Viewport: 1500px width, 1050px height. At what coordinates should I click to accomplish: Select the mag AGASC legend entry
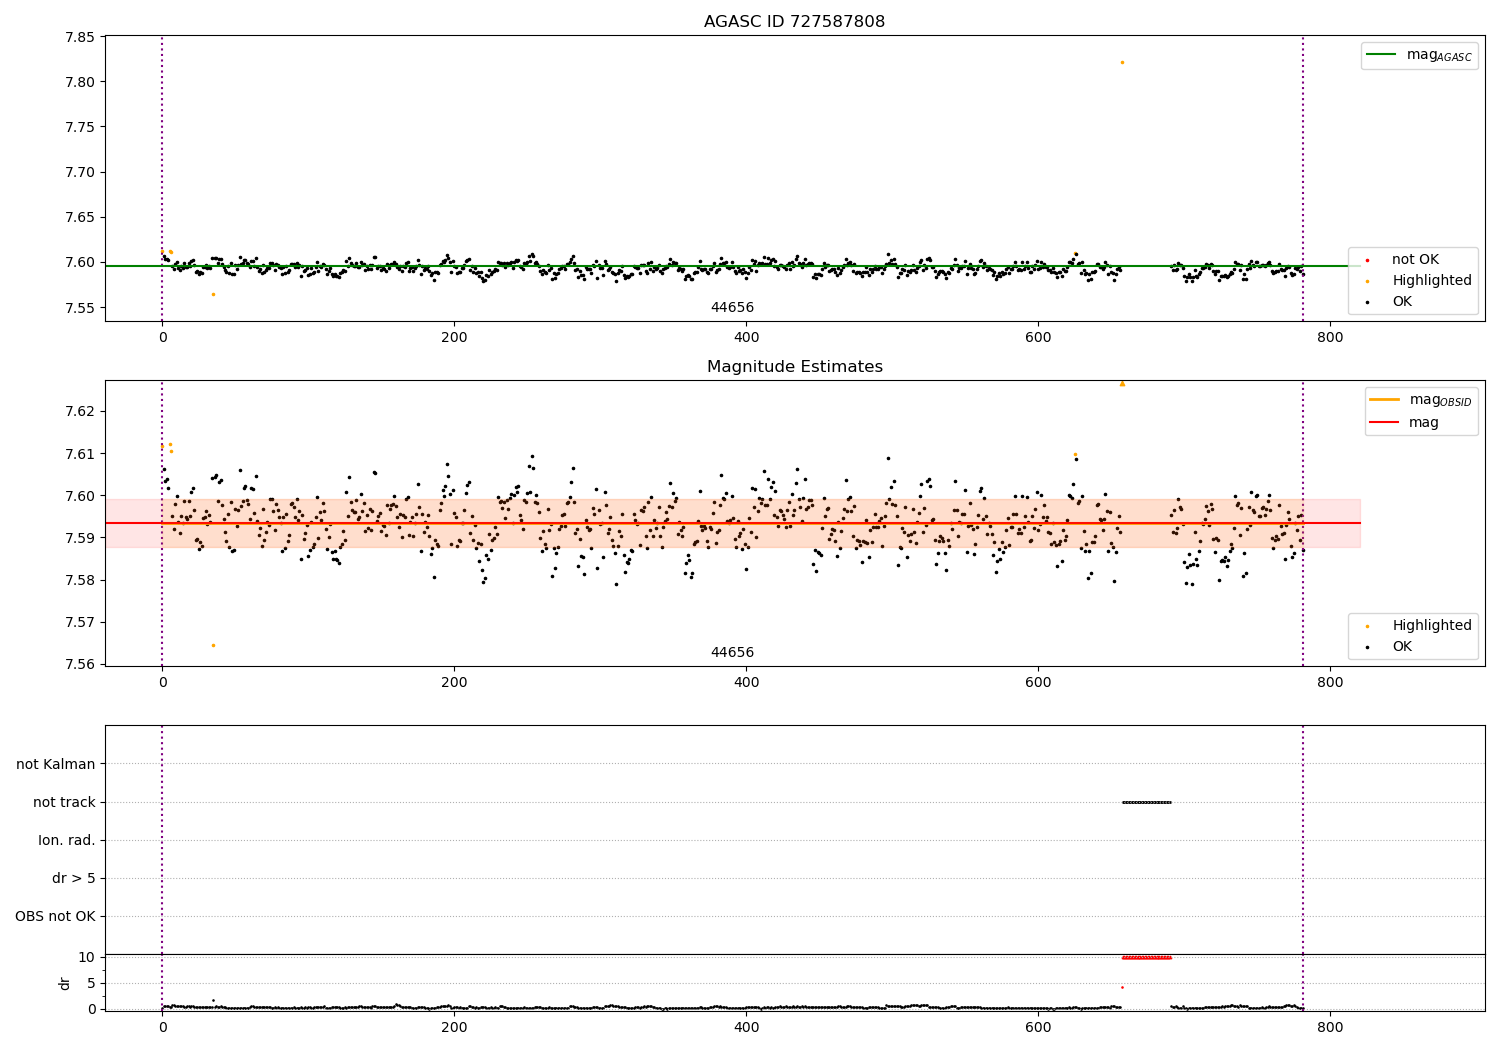1419,55
